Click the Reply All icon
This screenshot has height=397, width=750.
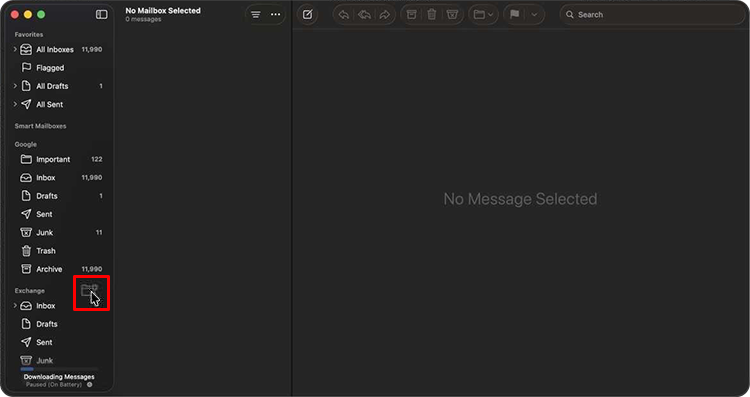[364, 14]
